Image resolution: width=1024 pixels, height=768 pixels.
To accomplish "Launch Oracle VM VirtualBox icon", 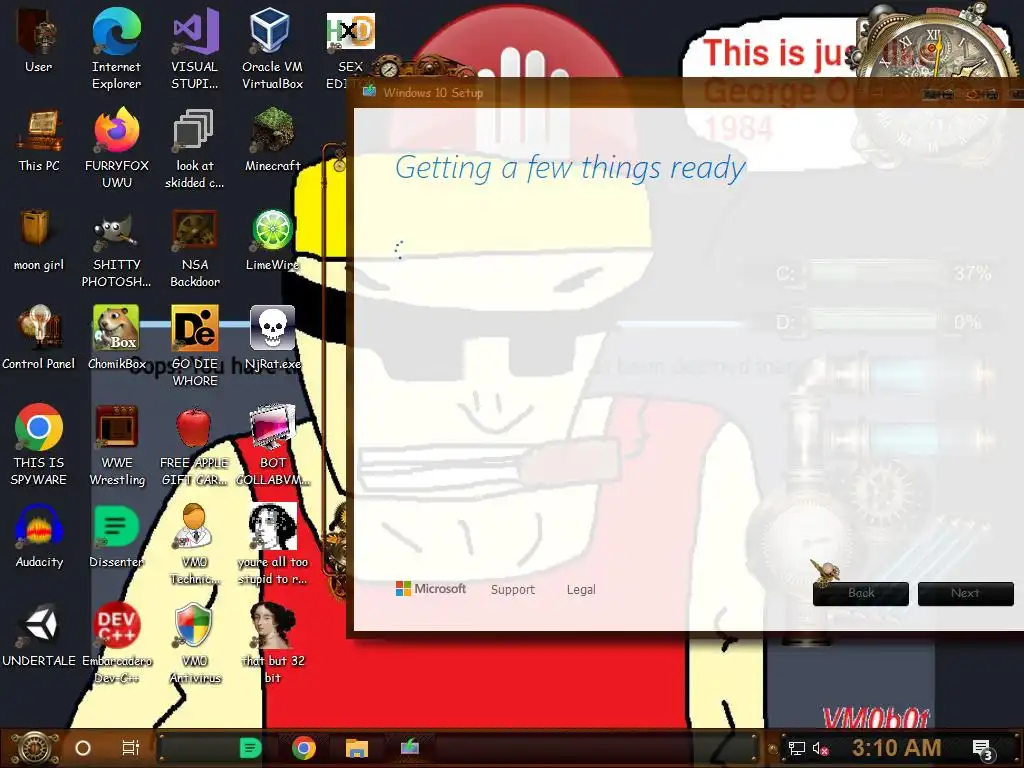I will pyautogui.click(x=272, y=49).
